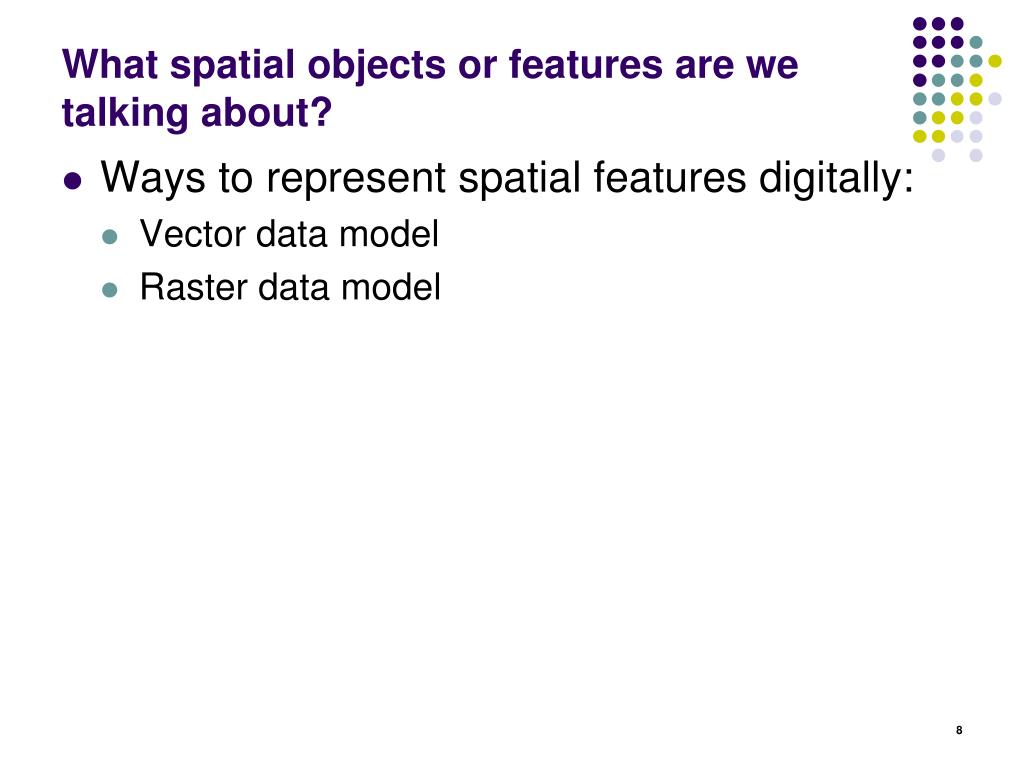Viewport: 1024px width, 768px height.
Task: Click the word "Ways" in the main bullet
Action: [x=152, y=178]
